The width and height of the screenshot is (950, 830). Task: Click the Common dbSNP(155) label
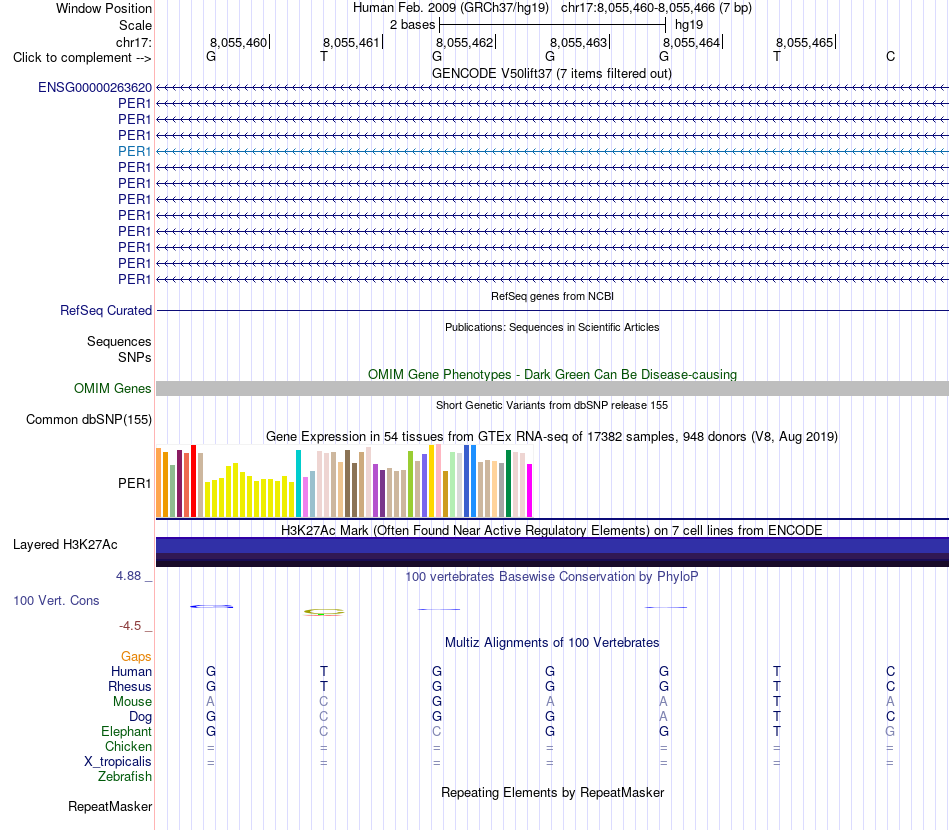click(88, 419)
